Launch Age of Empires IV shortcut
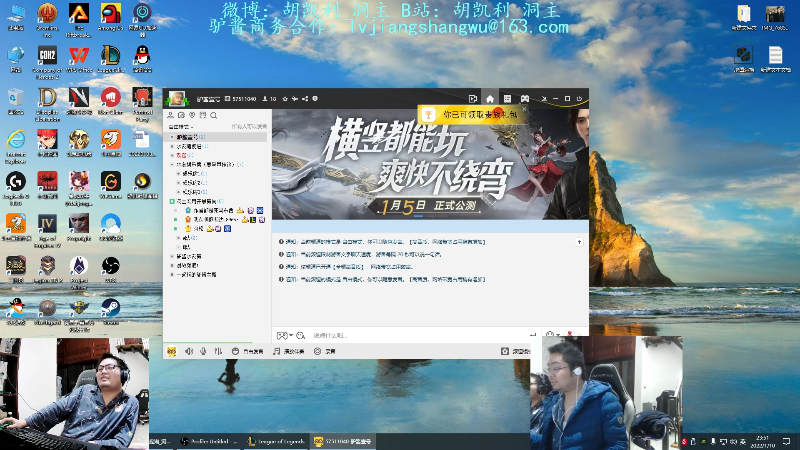Image resolution: width=800 pixels, height=450 pixels. click(x=47, y=231)
